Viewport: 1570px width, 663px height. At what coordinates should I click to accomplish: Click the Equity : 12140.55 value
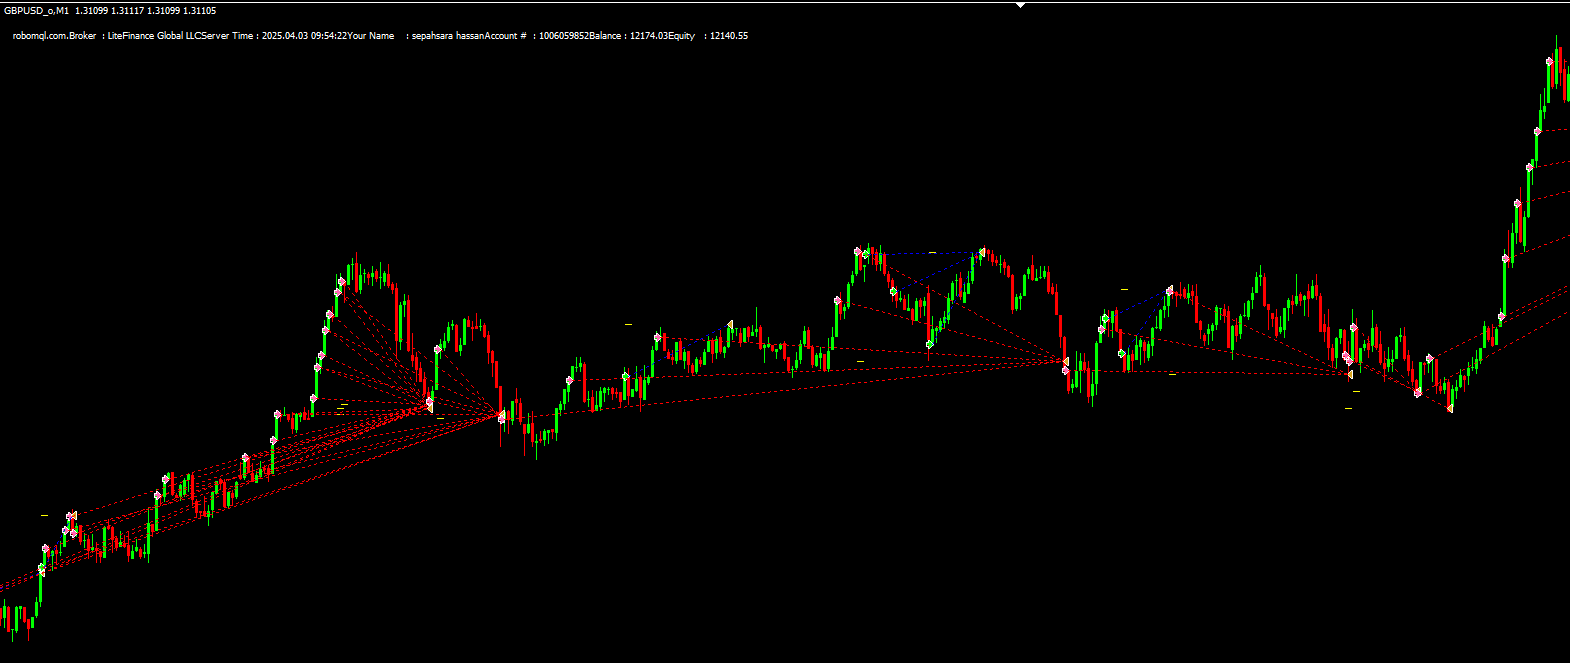[708, 36]
